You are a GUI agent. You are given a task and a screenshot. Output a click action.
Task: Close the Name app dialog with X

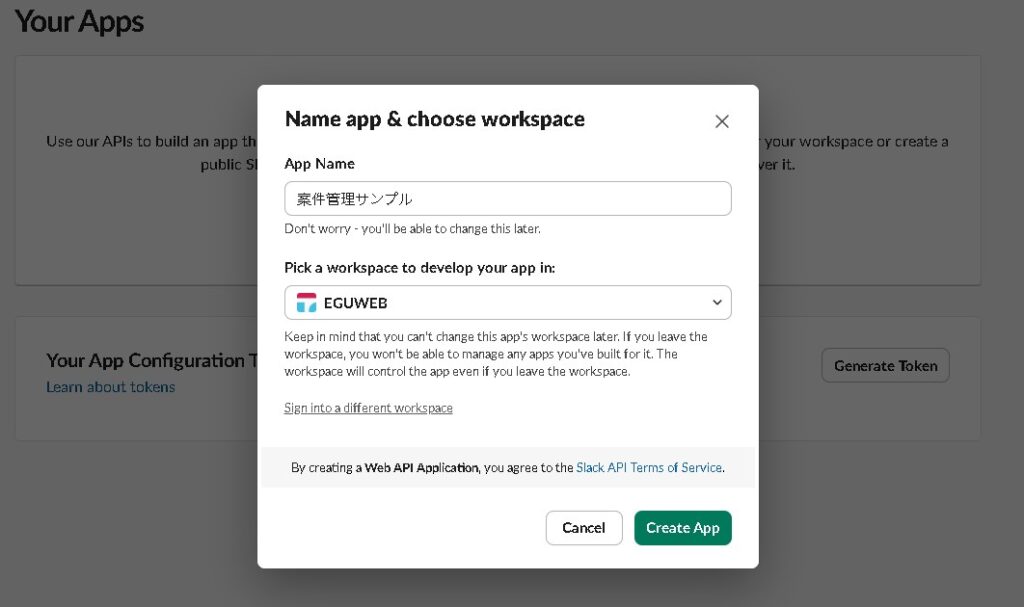(x=721, y=122)
